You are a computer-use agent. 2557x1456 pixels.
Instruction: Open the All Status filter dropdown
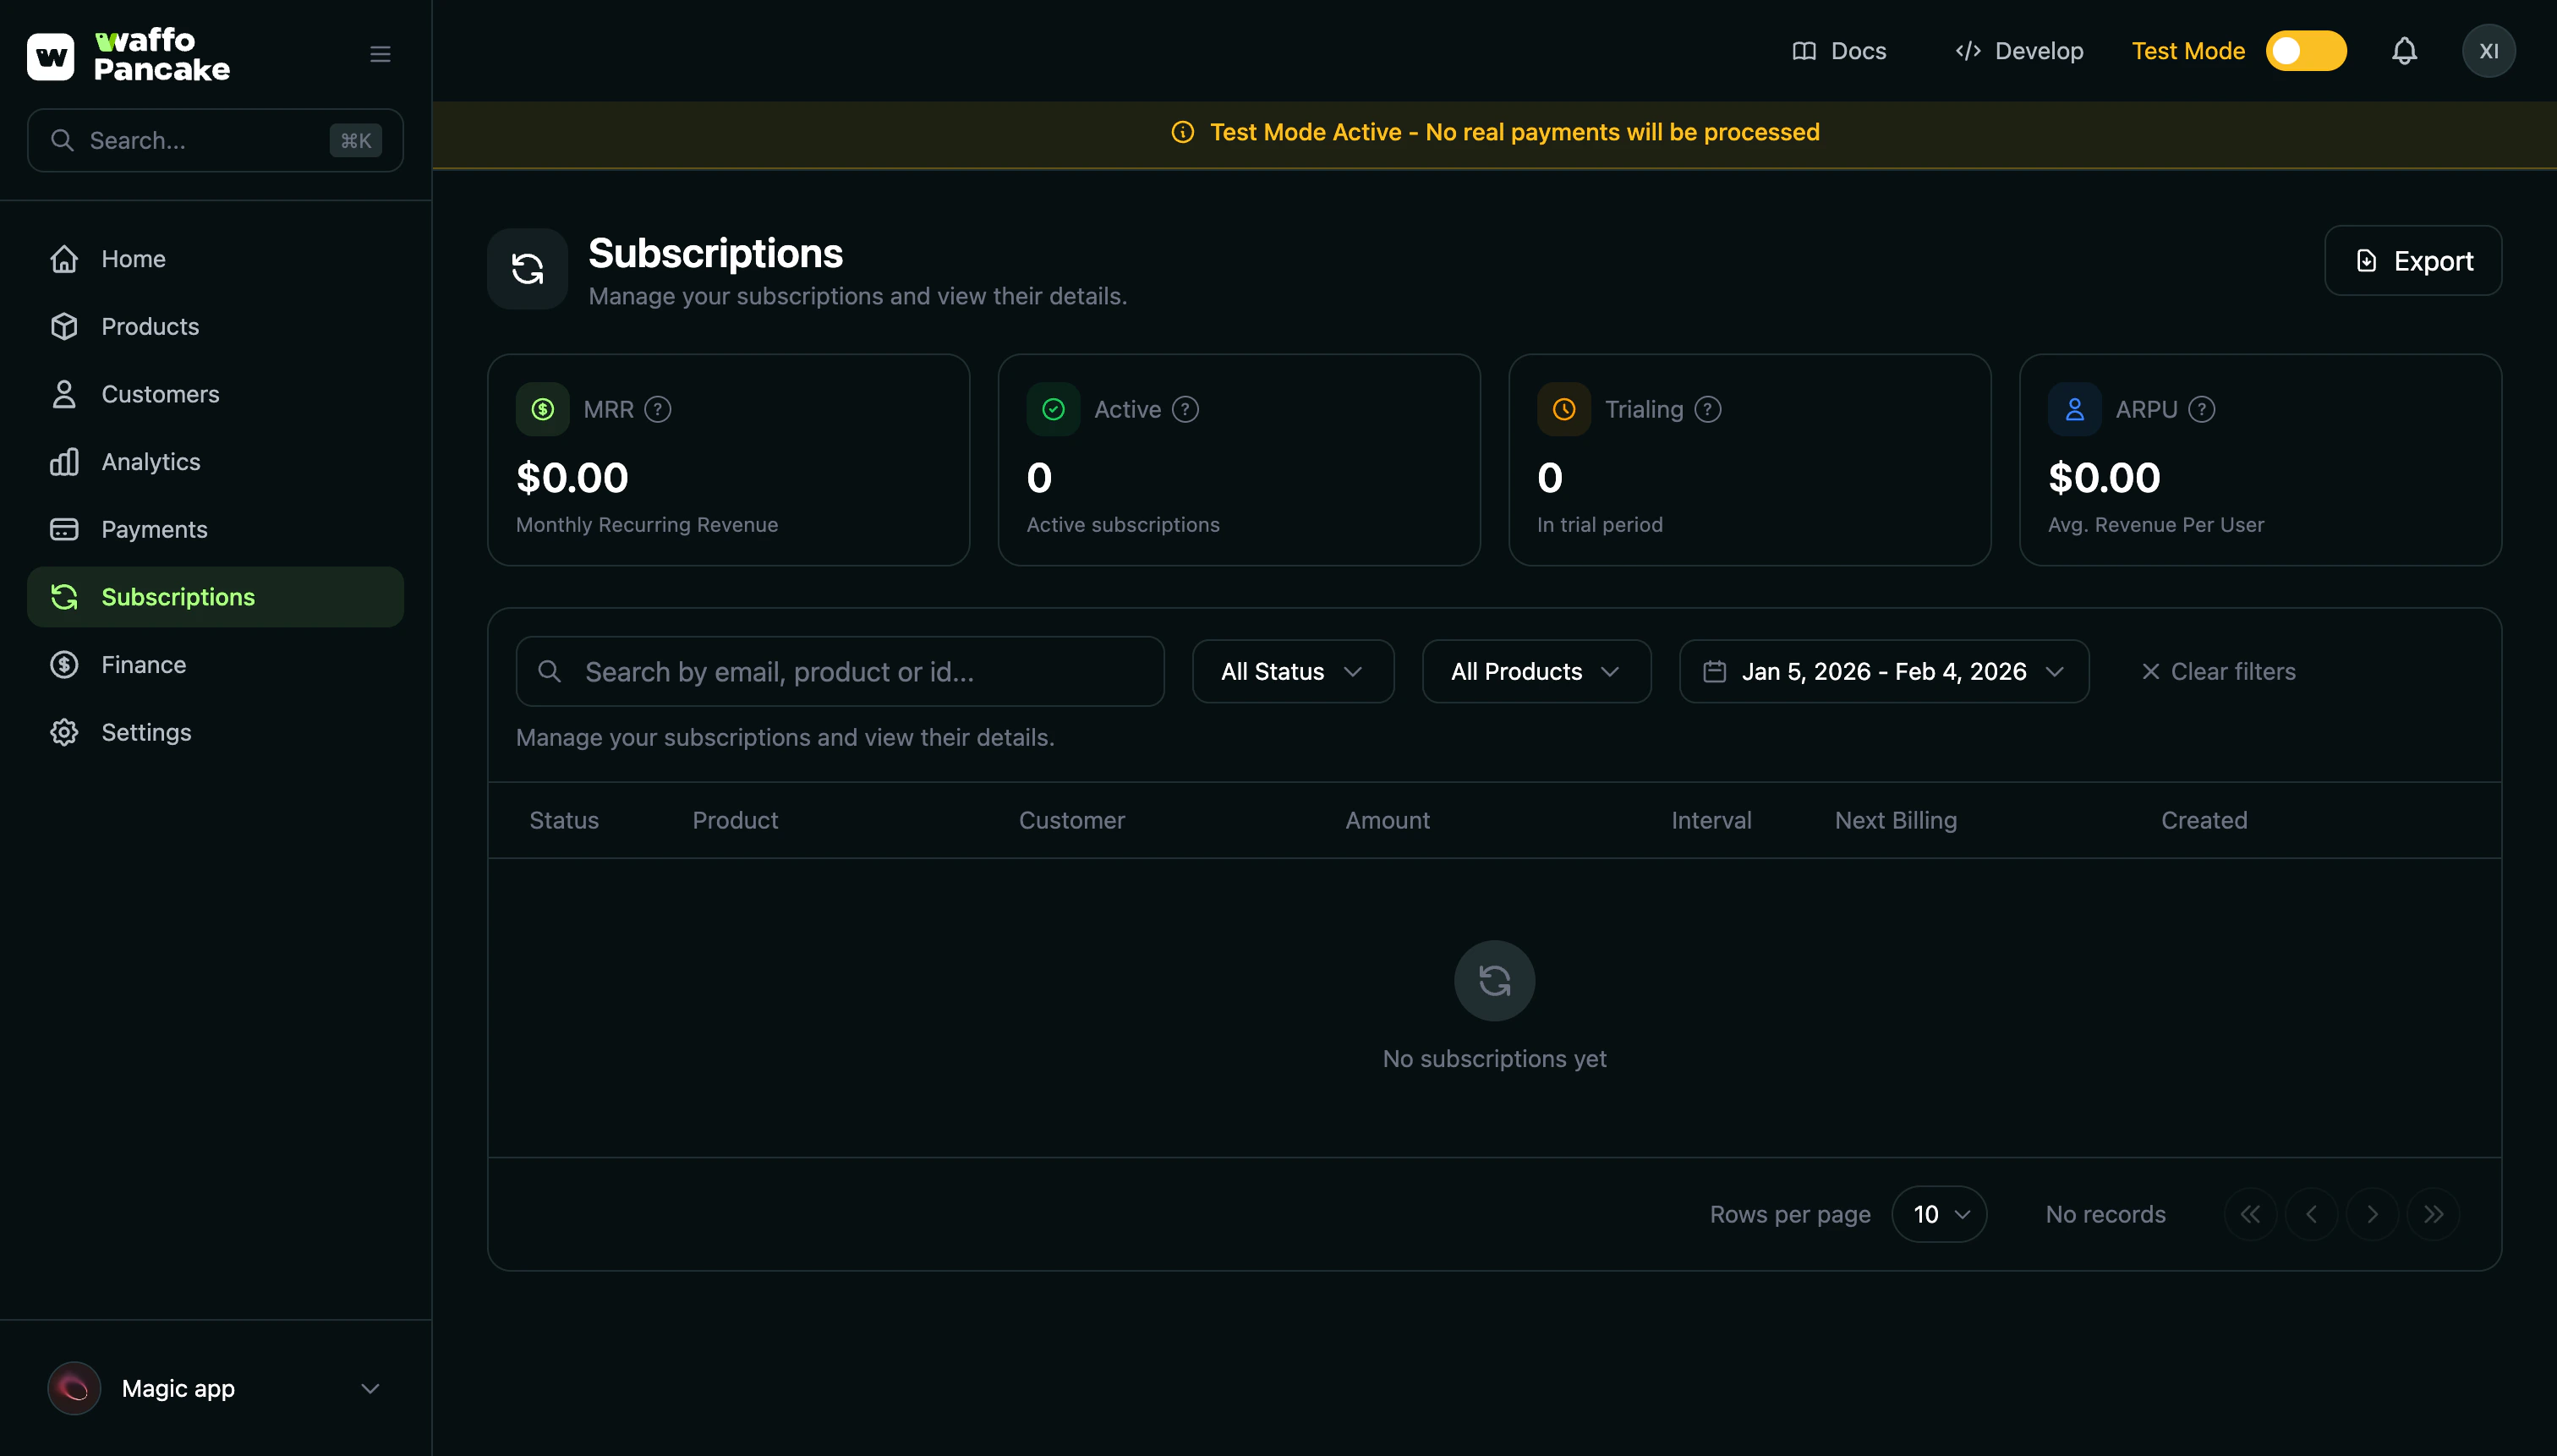[1292, 671]
